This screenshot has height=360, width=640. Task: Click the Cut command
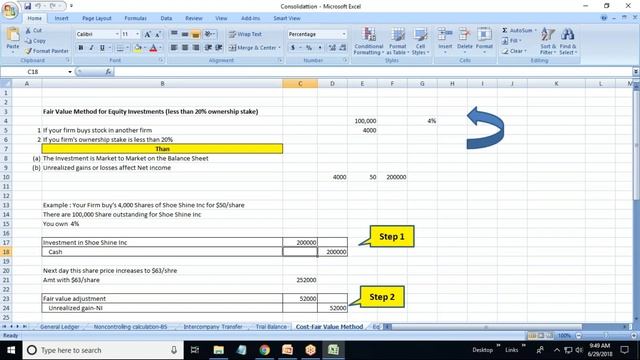[33, 31]
